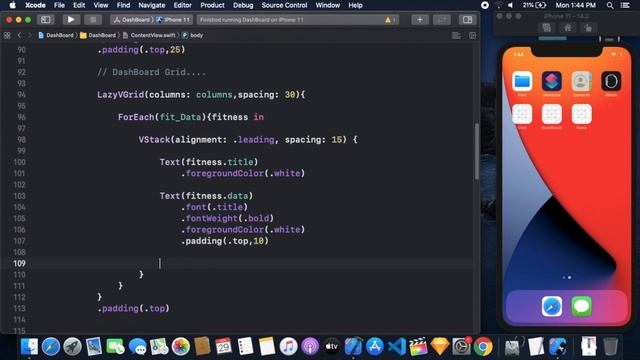Open the Product menu
Image resolution: width=640 pixels, height=360 pixels.
coord(212,5)
